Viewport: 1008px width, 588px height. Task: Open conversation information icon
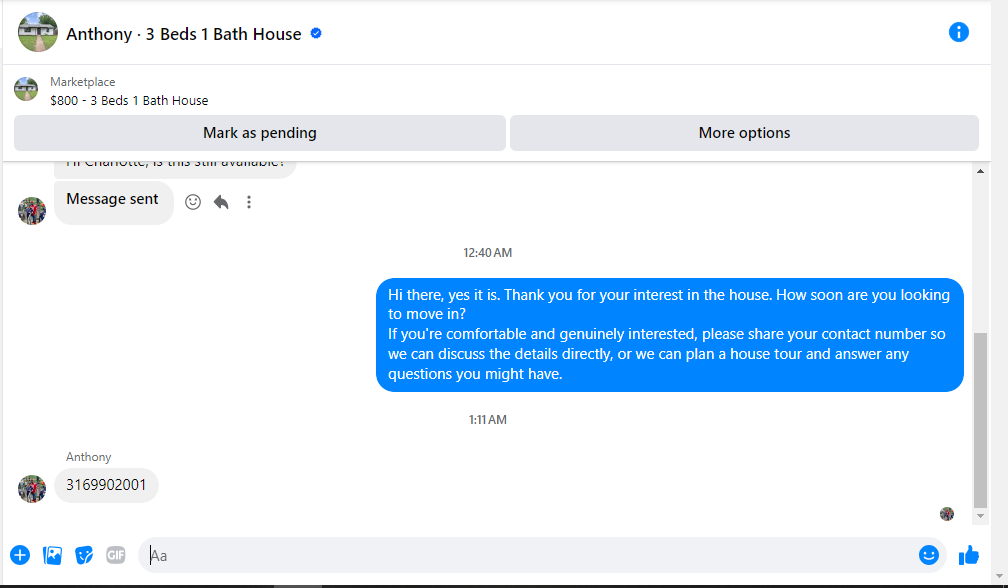tap(958, 32)
